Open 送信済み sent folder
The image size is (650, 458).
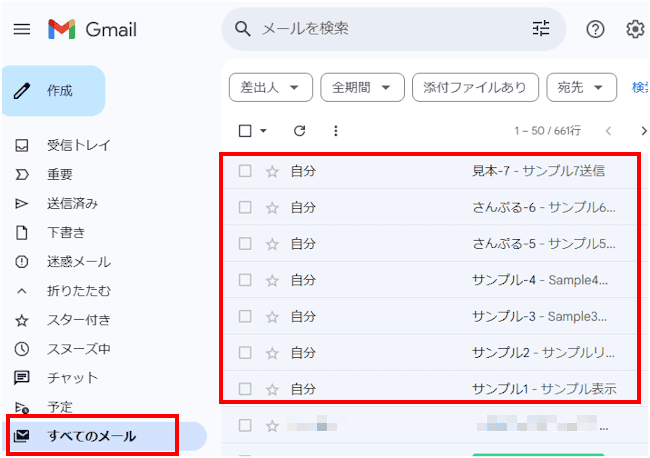(73, 204)
